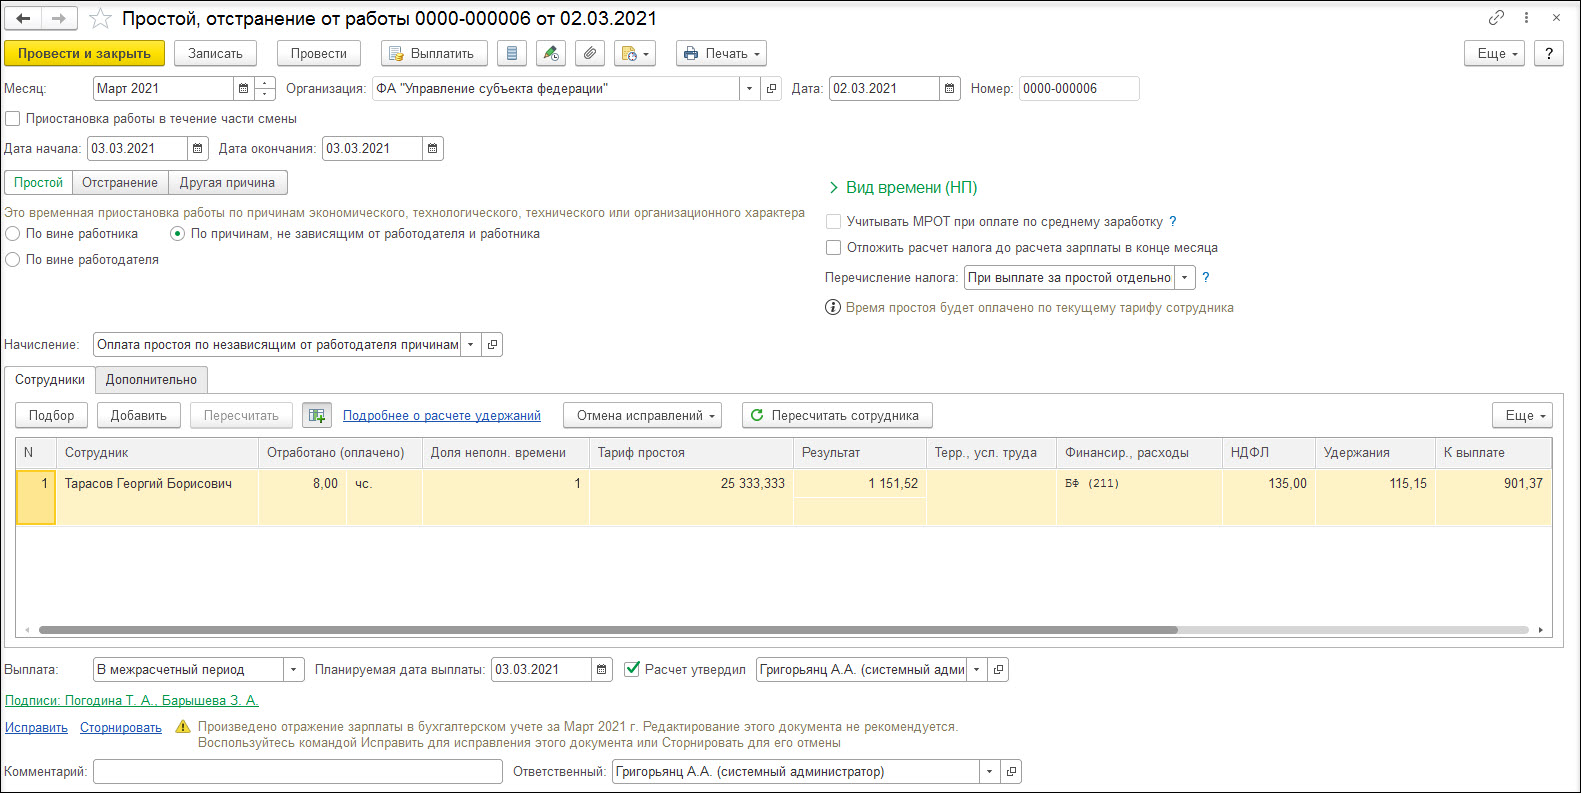Screen dimensions: 1581x793
Task: Click the Выплатить button
Action: pos(434,54)
